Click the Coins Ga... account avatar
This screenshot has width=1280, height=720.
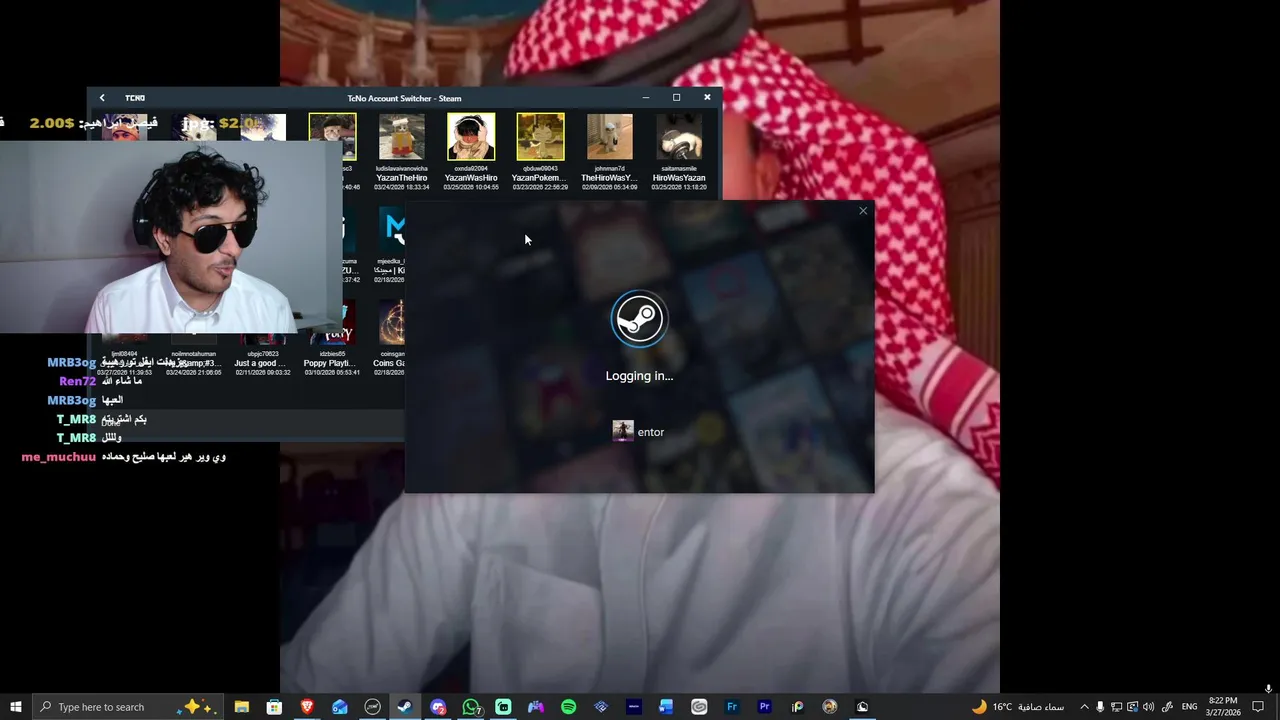392,322
